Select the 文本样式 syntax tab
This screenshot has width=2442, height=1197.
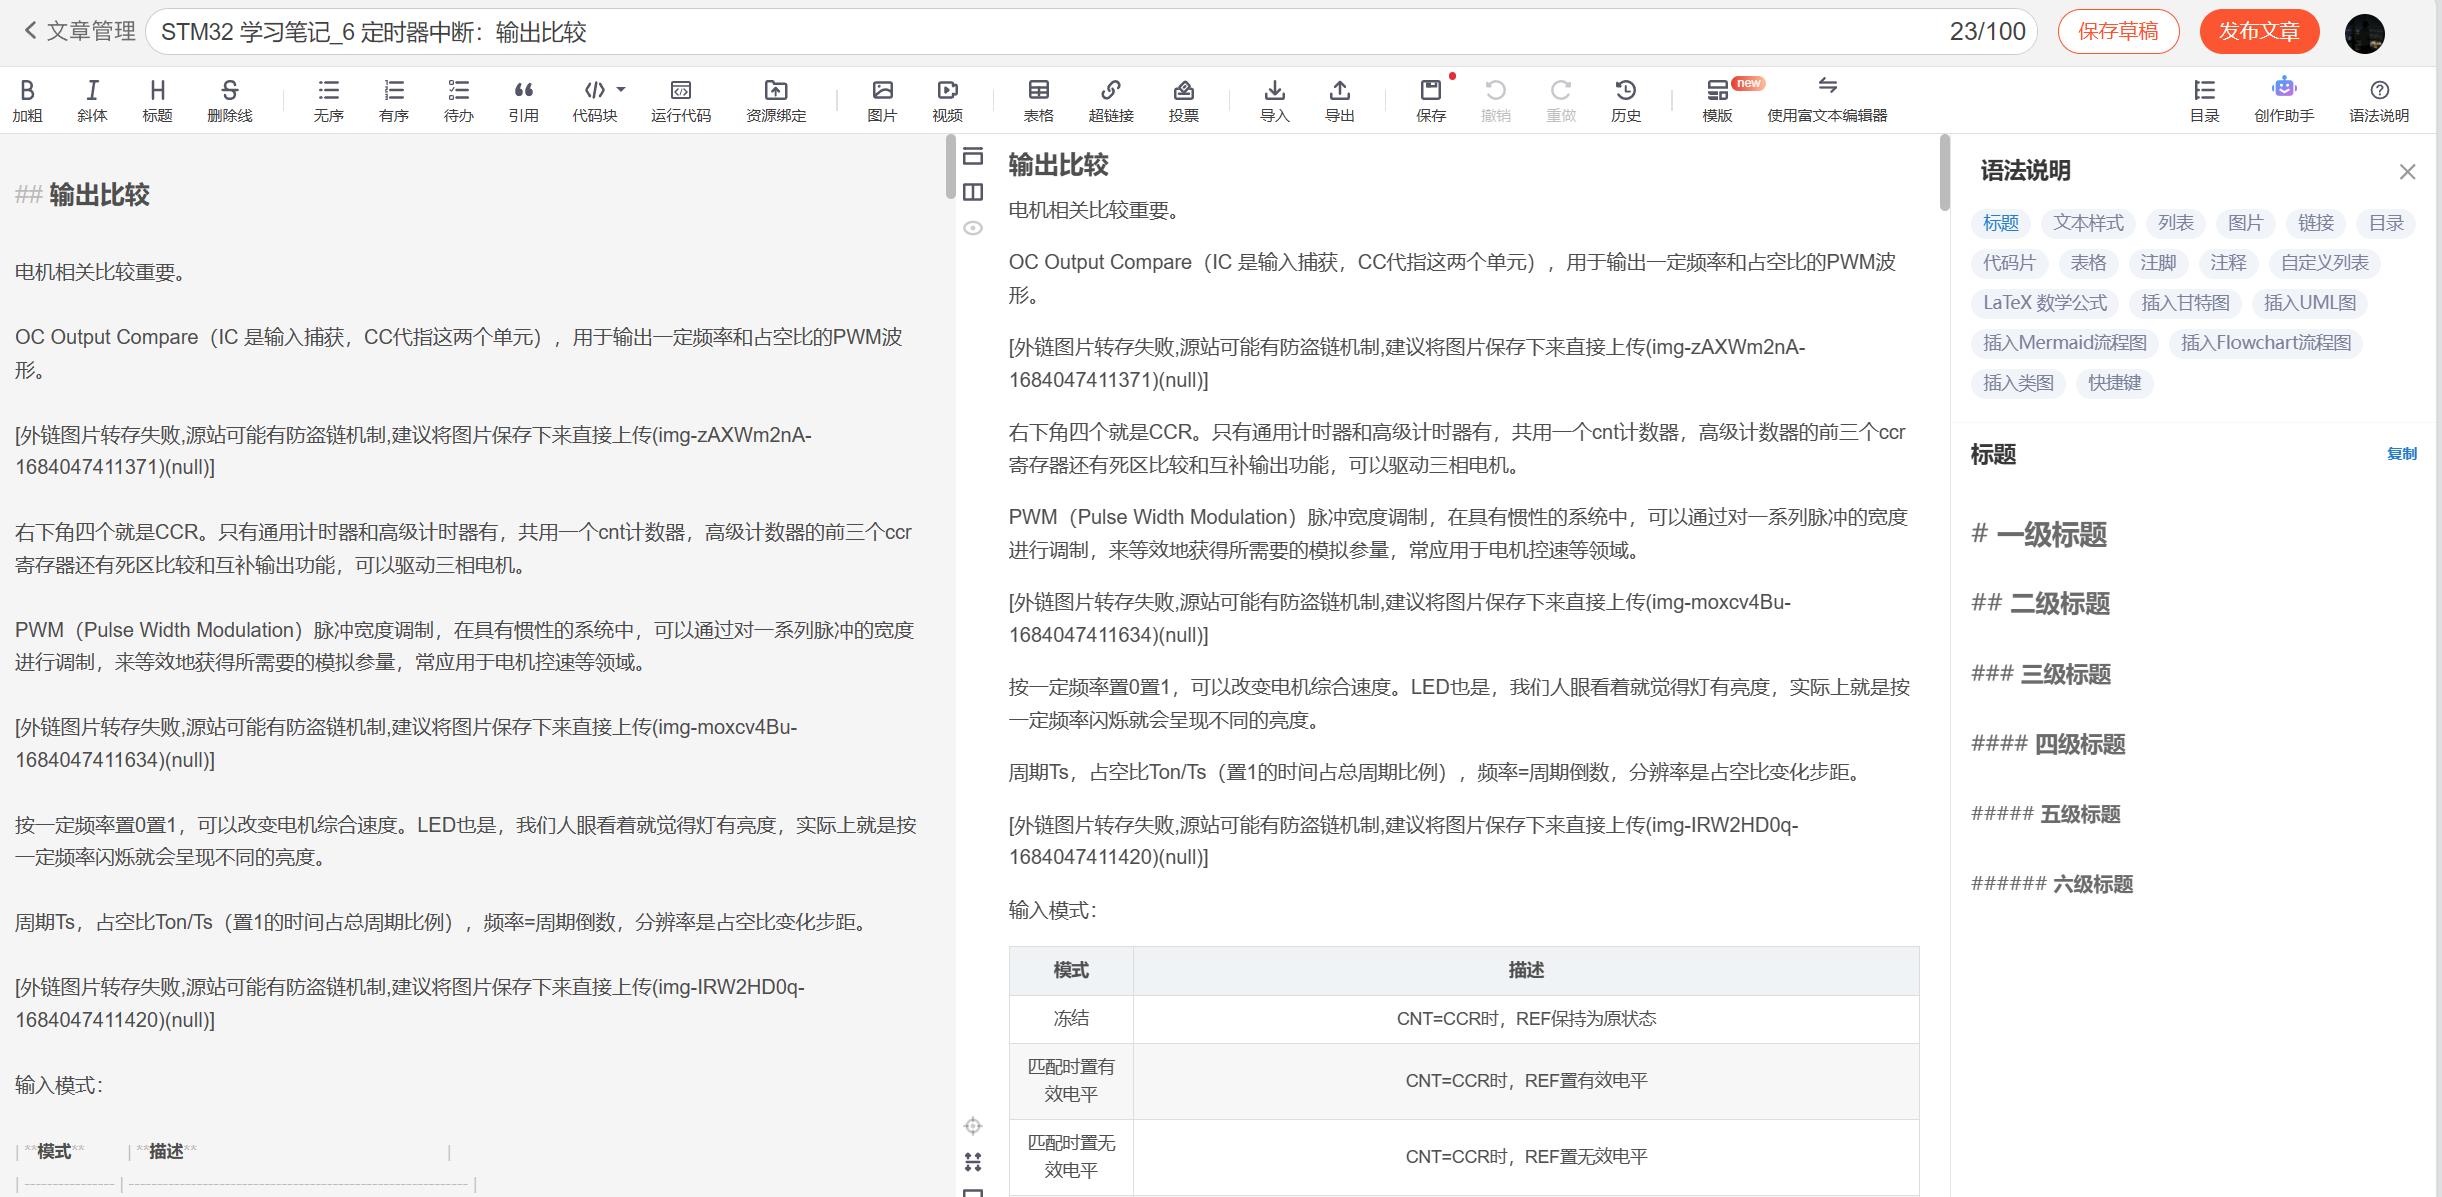tap(2088, 223)
